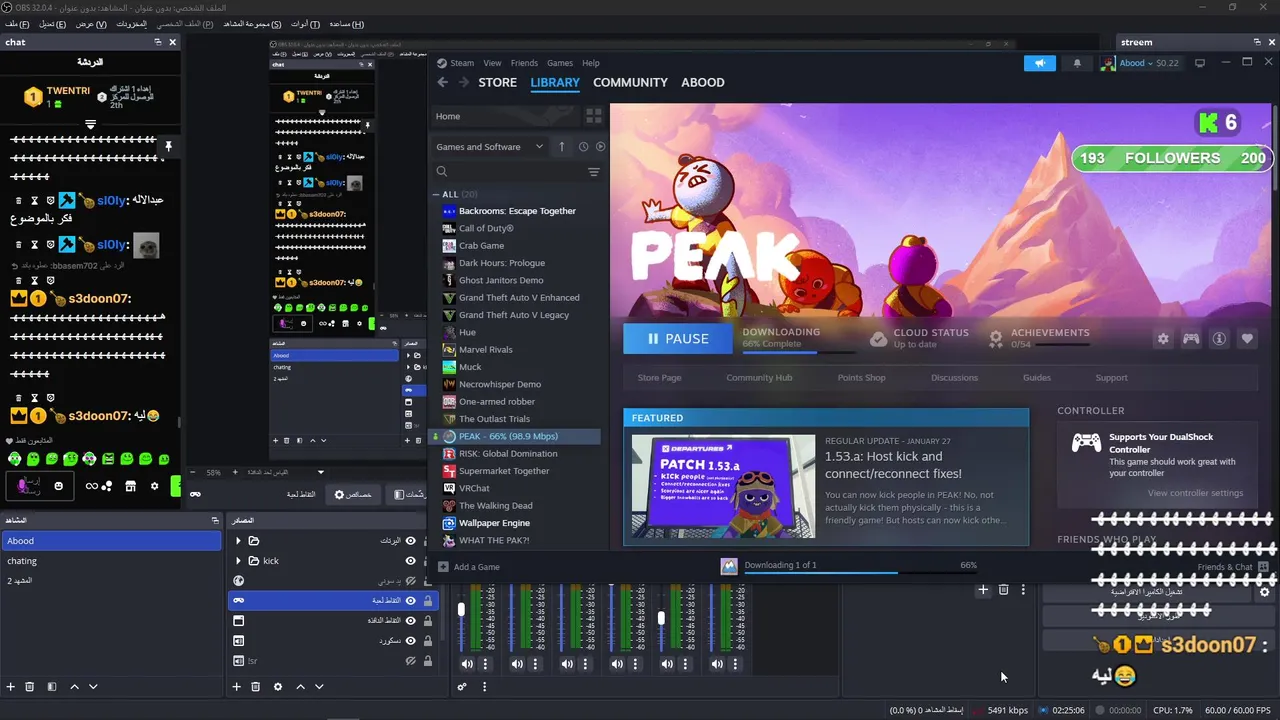The height and width of the screenshot is (720, 1280).
Task: Unlock the selected game capture source
Action: click(428, 601)
